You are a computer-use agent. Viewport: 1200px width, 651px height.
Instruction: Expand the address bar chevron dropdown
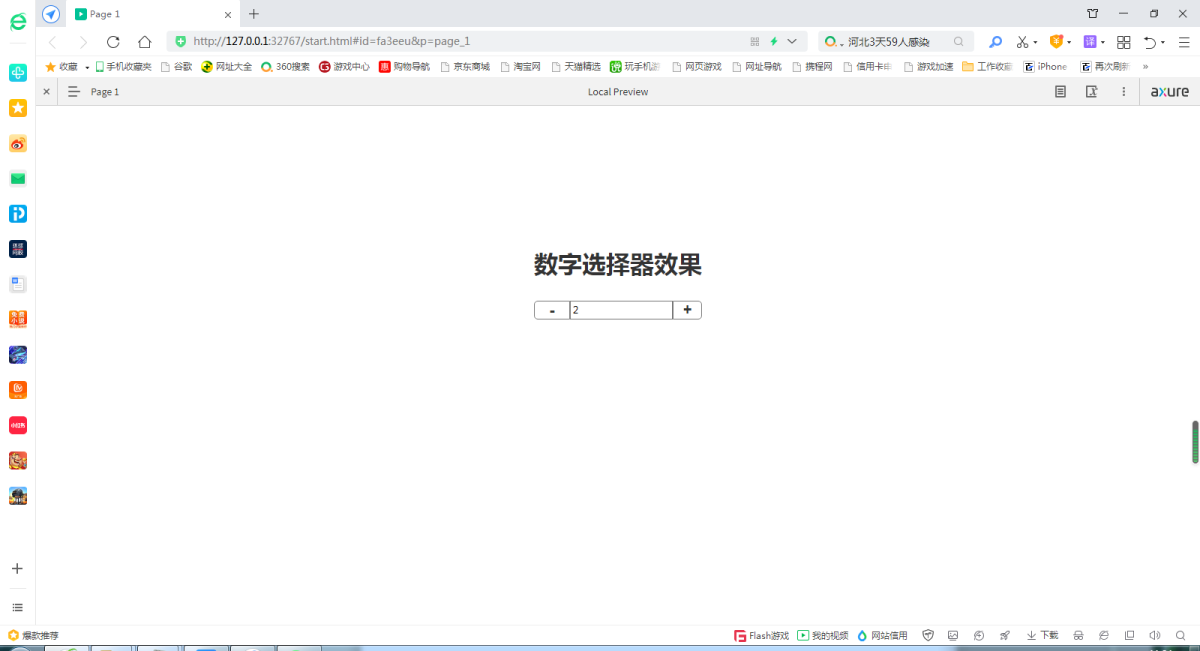(792, 42)
